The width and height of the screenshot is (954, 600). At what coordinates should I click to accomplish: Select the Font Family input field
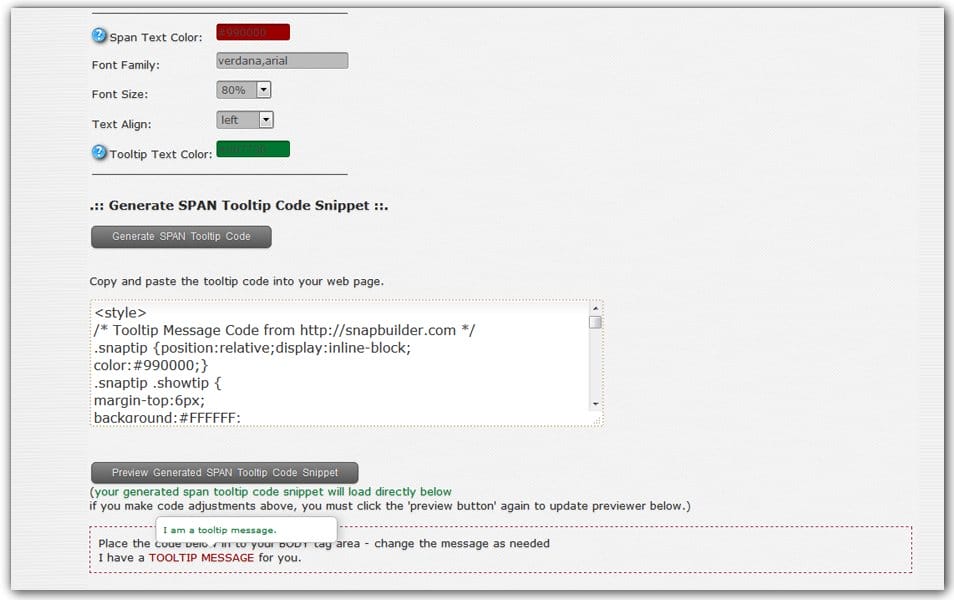tap(280, 60)
